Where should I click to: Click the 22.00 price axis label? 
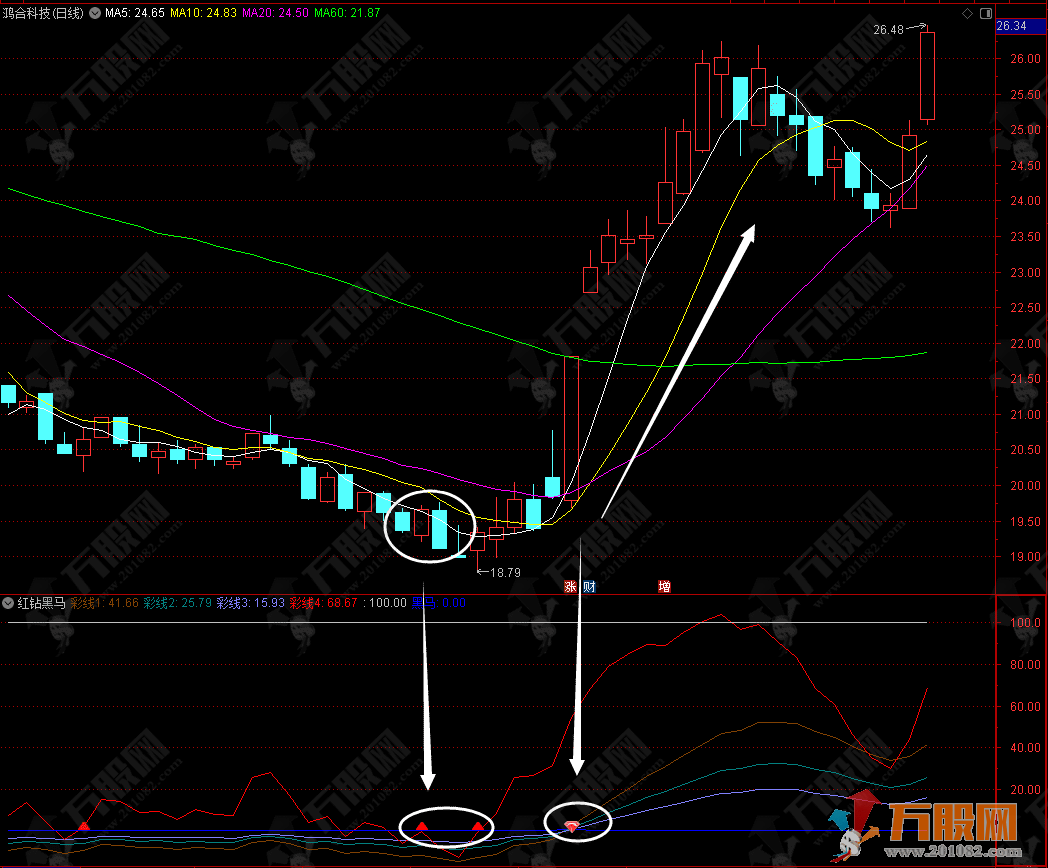point(1025,343)
